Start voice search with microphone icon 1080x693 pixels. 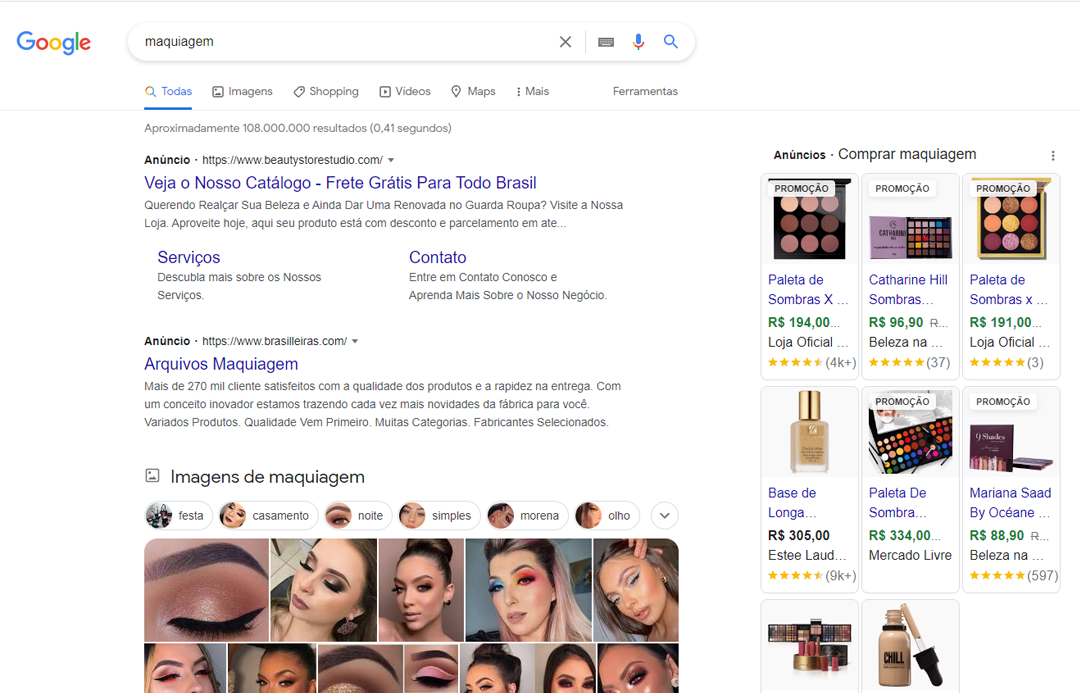tap(638, 42)
